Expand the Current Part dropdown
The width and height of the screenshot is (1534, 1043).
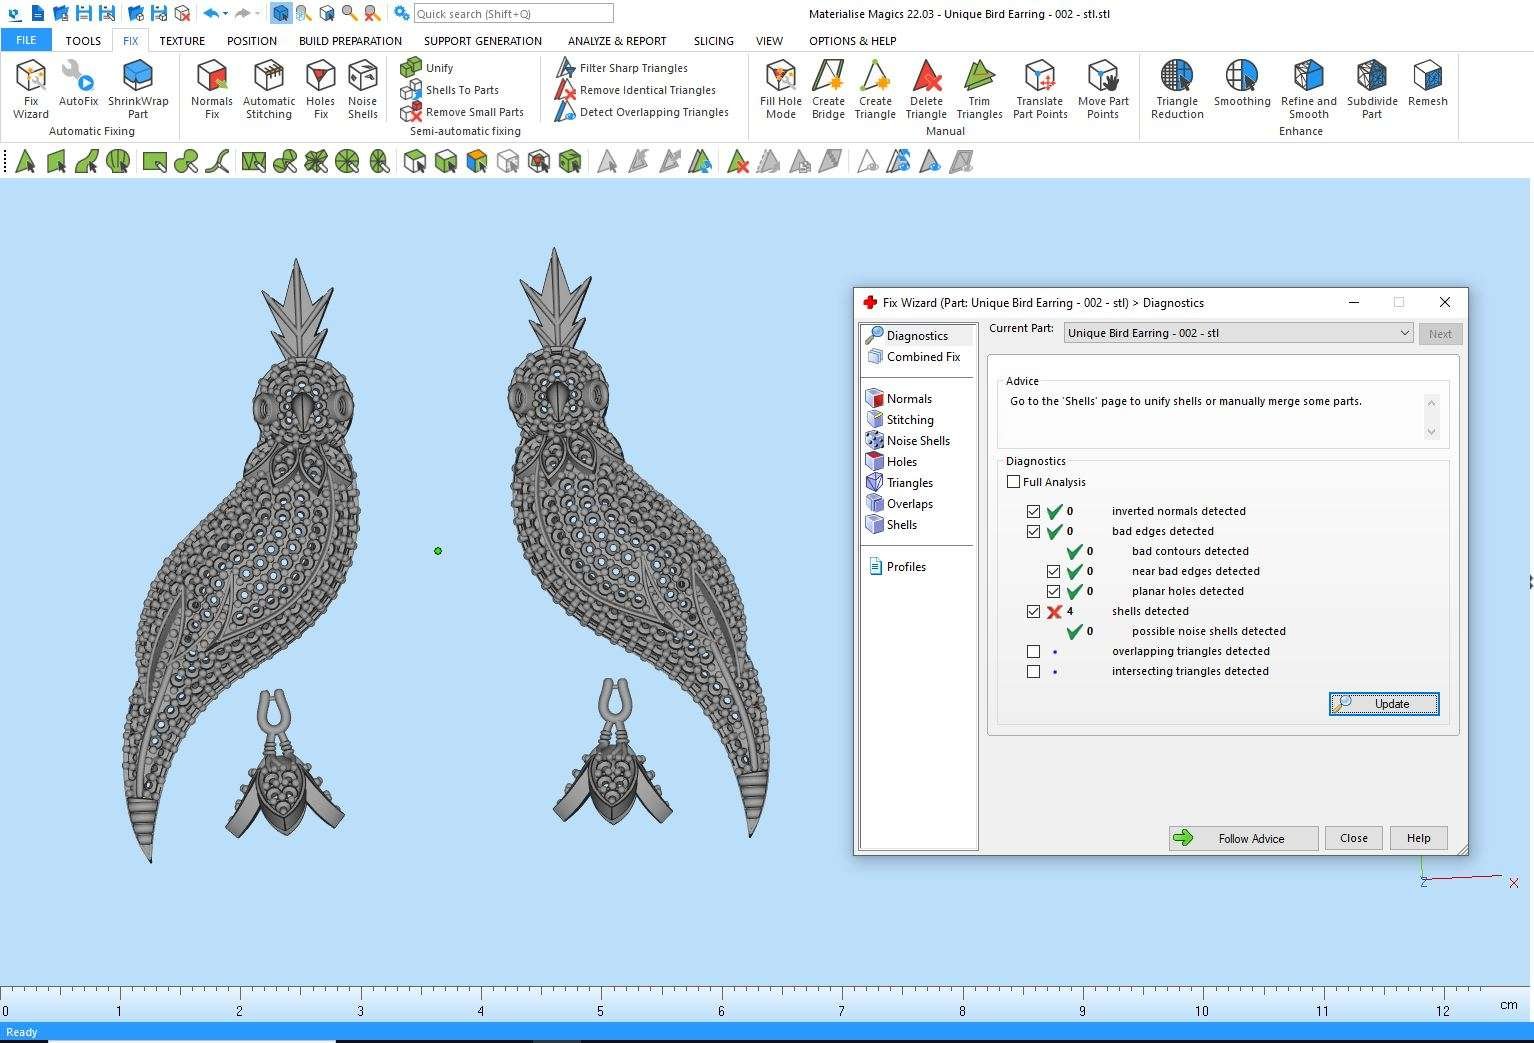click(1403, 333)
